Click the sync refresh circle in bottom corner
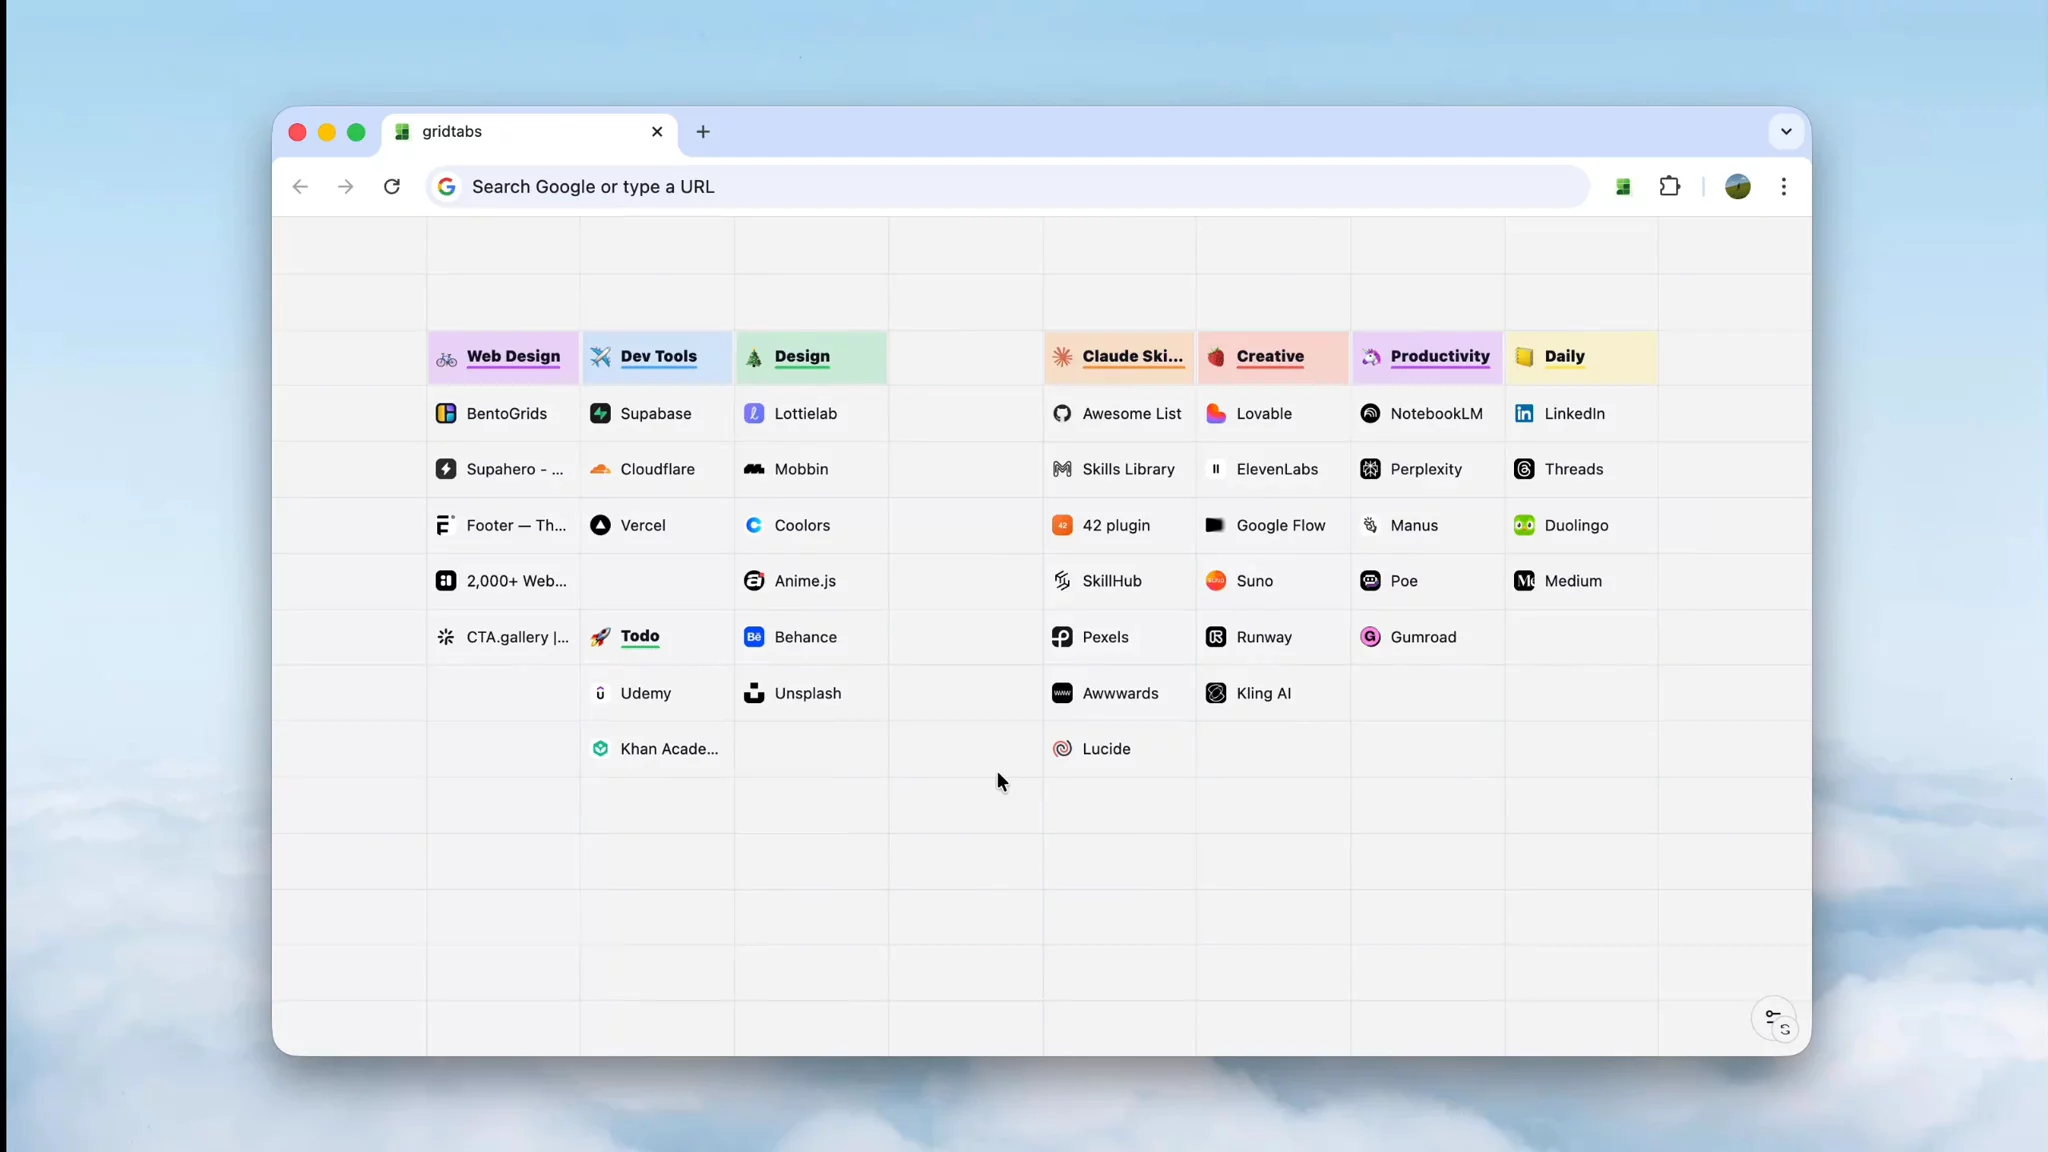 click(x=1786, y=1029)
